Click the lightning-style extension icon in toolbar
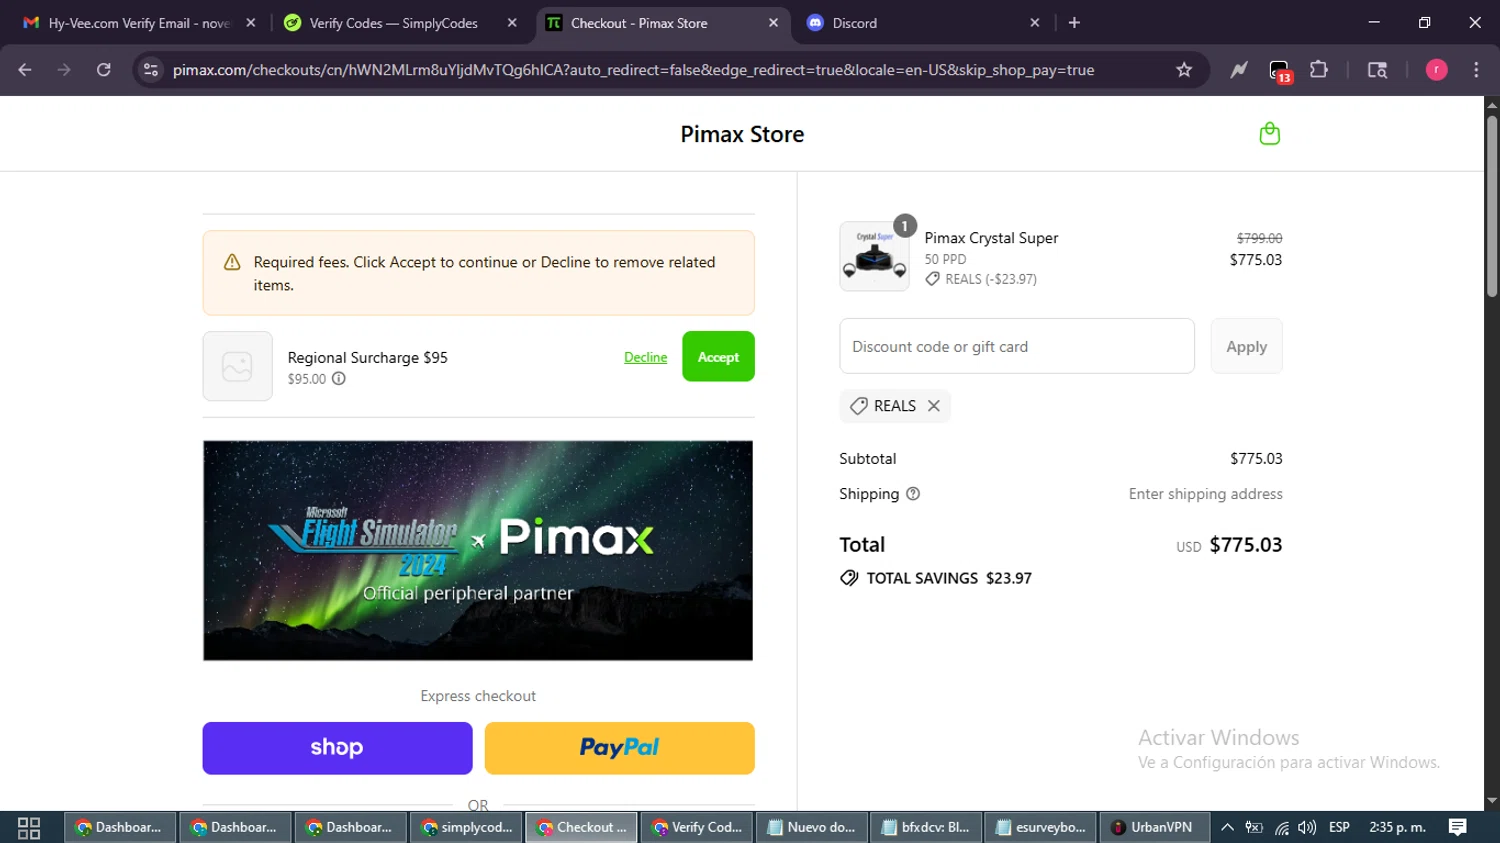 click(1239, 70)
